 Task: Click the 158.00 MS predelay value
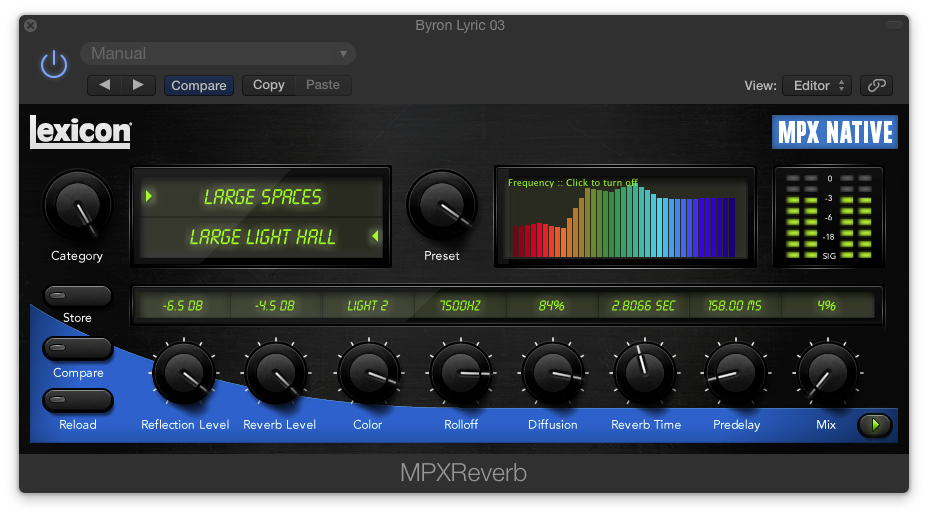tap(735, 306)
